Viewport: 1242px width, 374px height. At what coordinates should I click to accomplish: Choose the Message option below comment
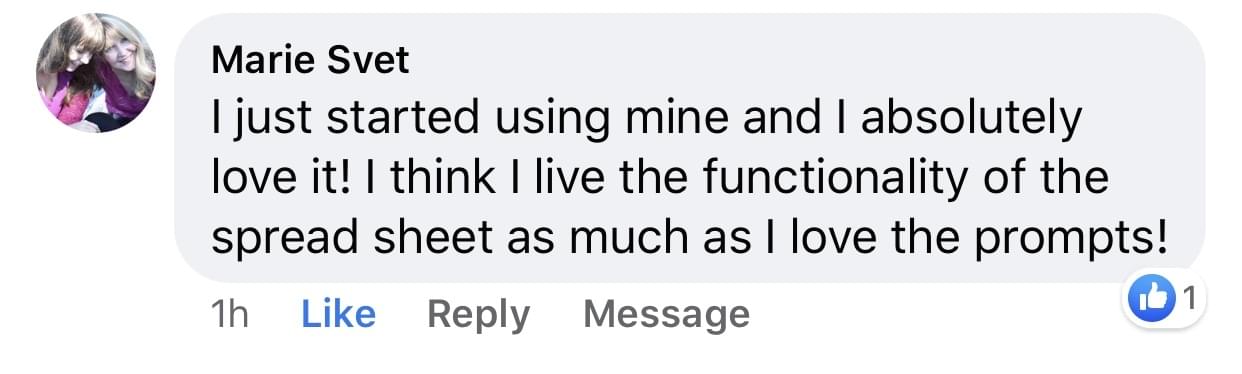tap(666, 315)
